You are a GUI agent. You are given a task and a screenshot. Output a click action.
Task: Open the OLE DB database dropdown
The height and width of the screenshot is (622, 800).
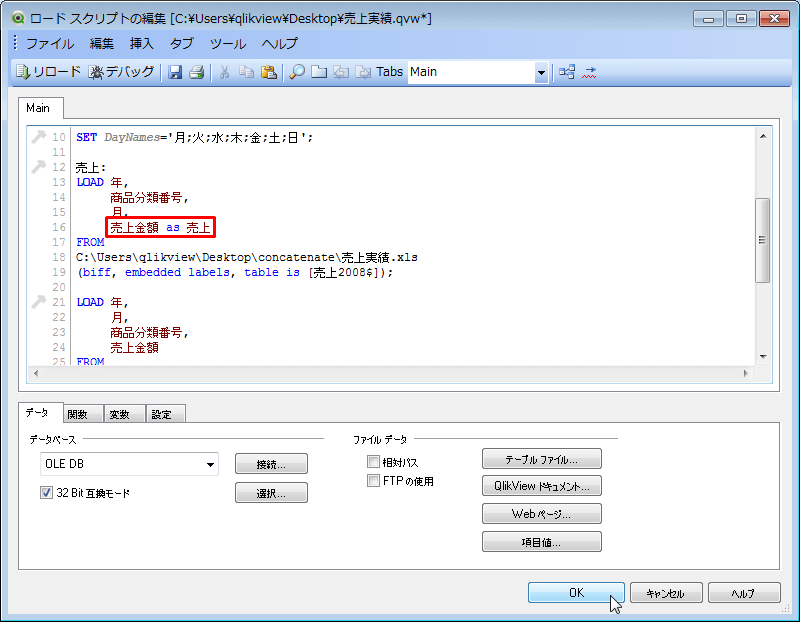[210, 464]
